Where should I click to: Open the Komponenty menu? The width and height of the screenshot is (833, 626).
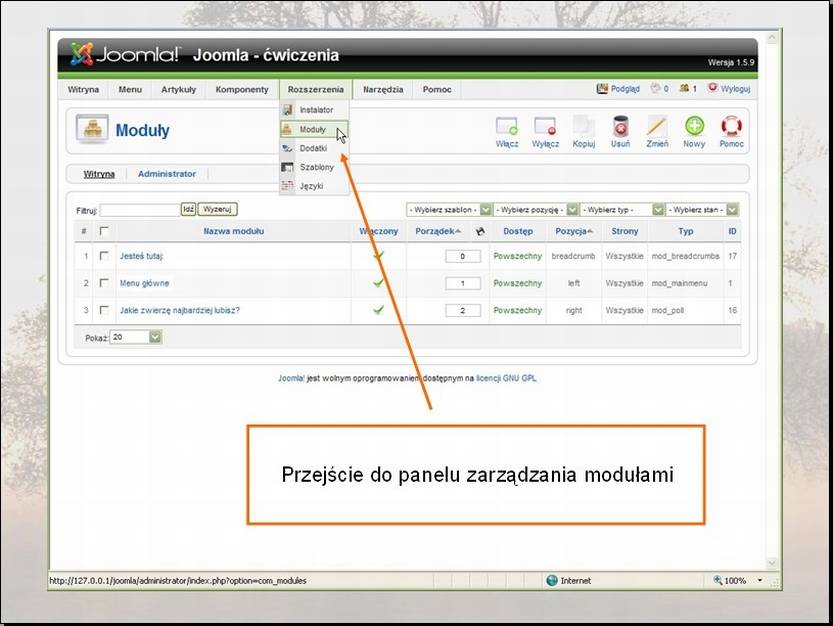click(x=242, y=89)
